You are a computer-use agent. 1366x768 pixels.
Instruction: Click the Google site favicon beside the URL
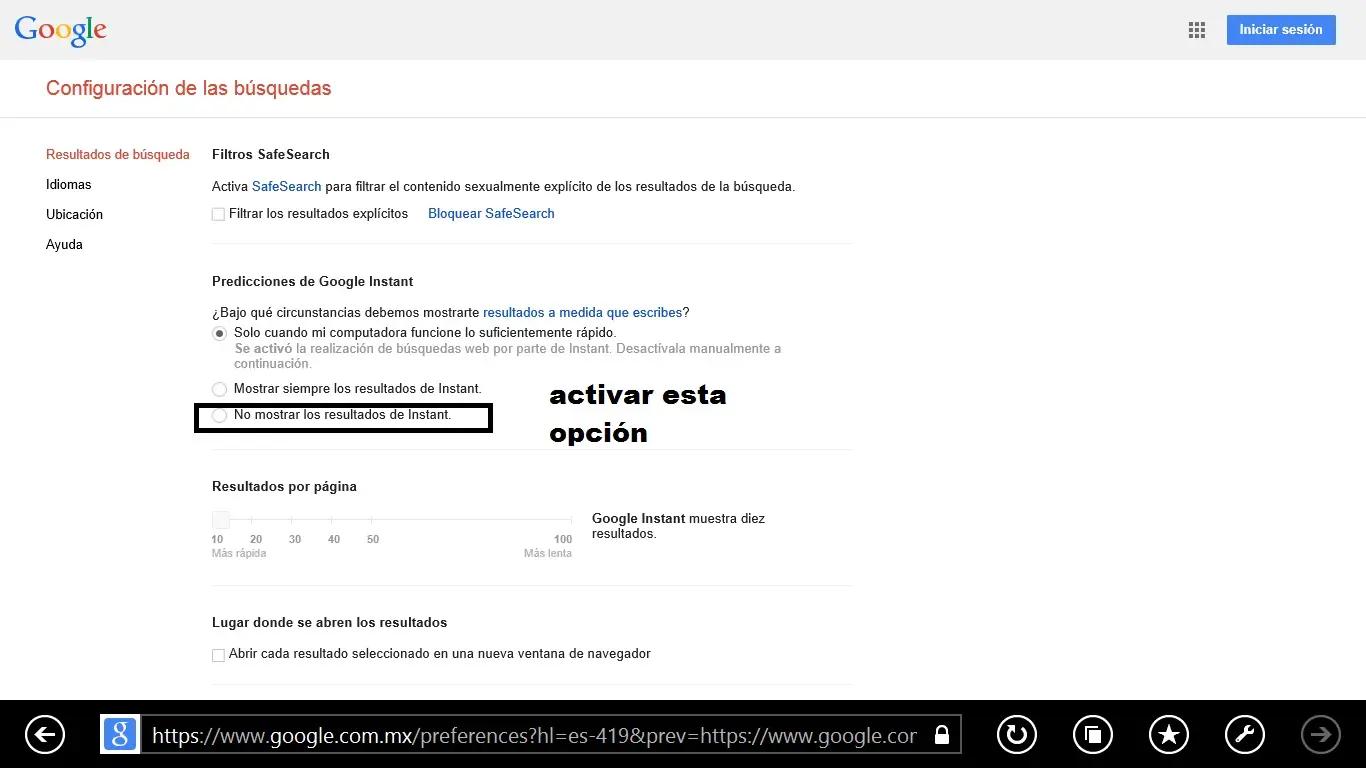coord(120,735)
